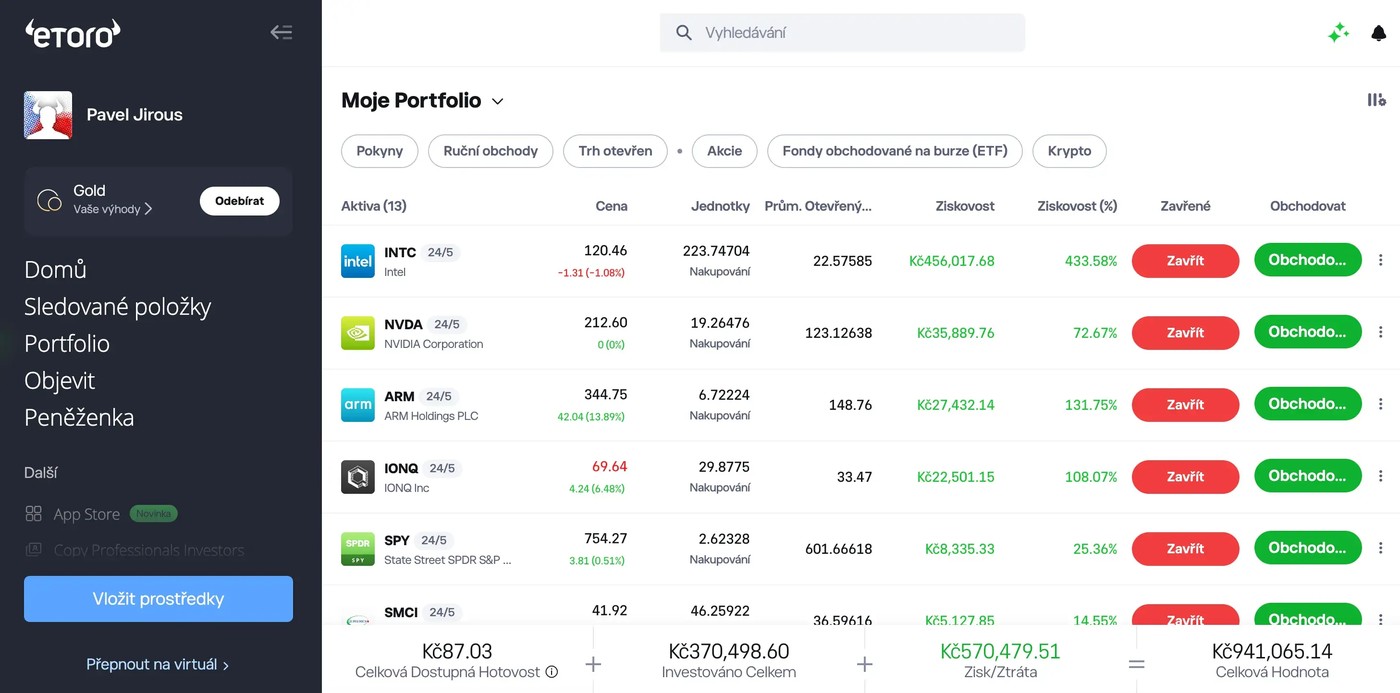Screen dimensions: 1400x693
Task: Select the Krypto filter chip
Action: pos(1069,151)
